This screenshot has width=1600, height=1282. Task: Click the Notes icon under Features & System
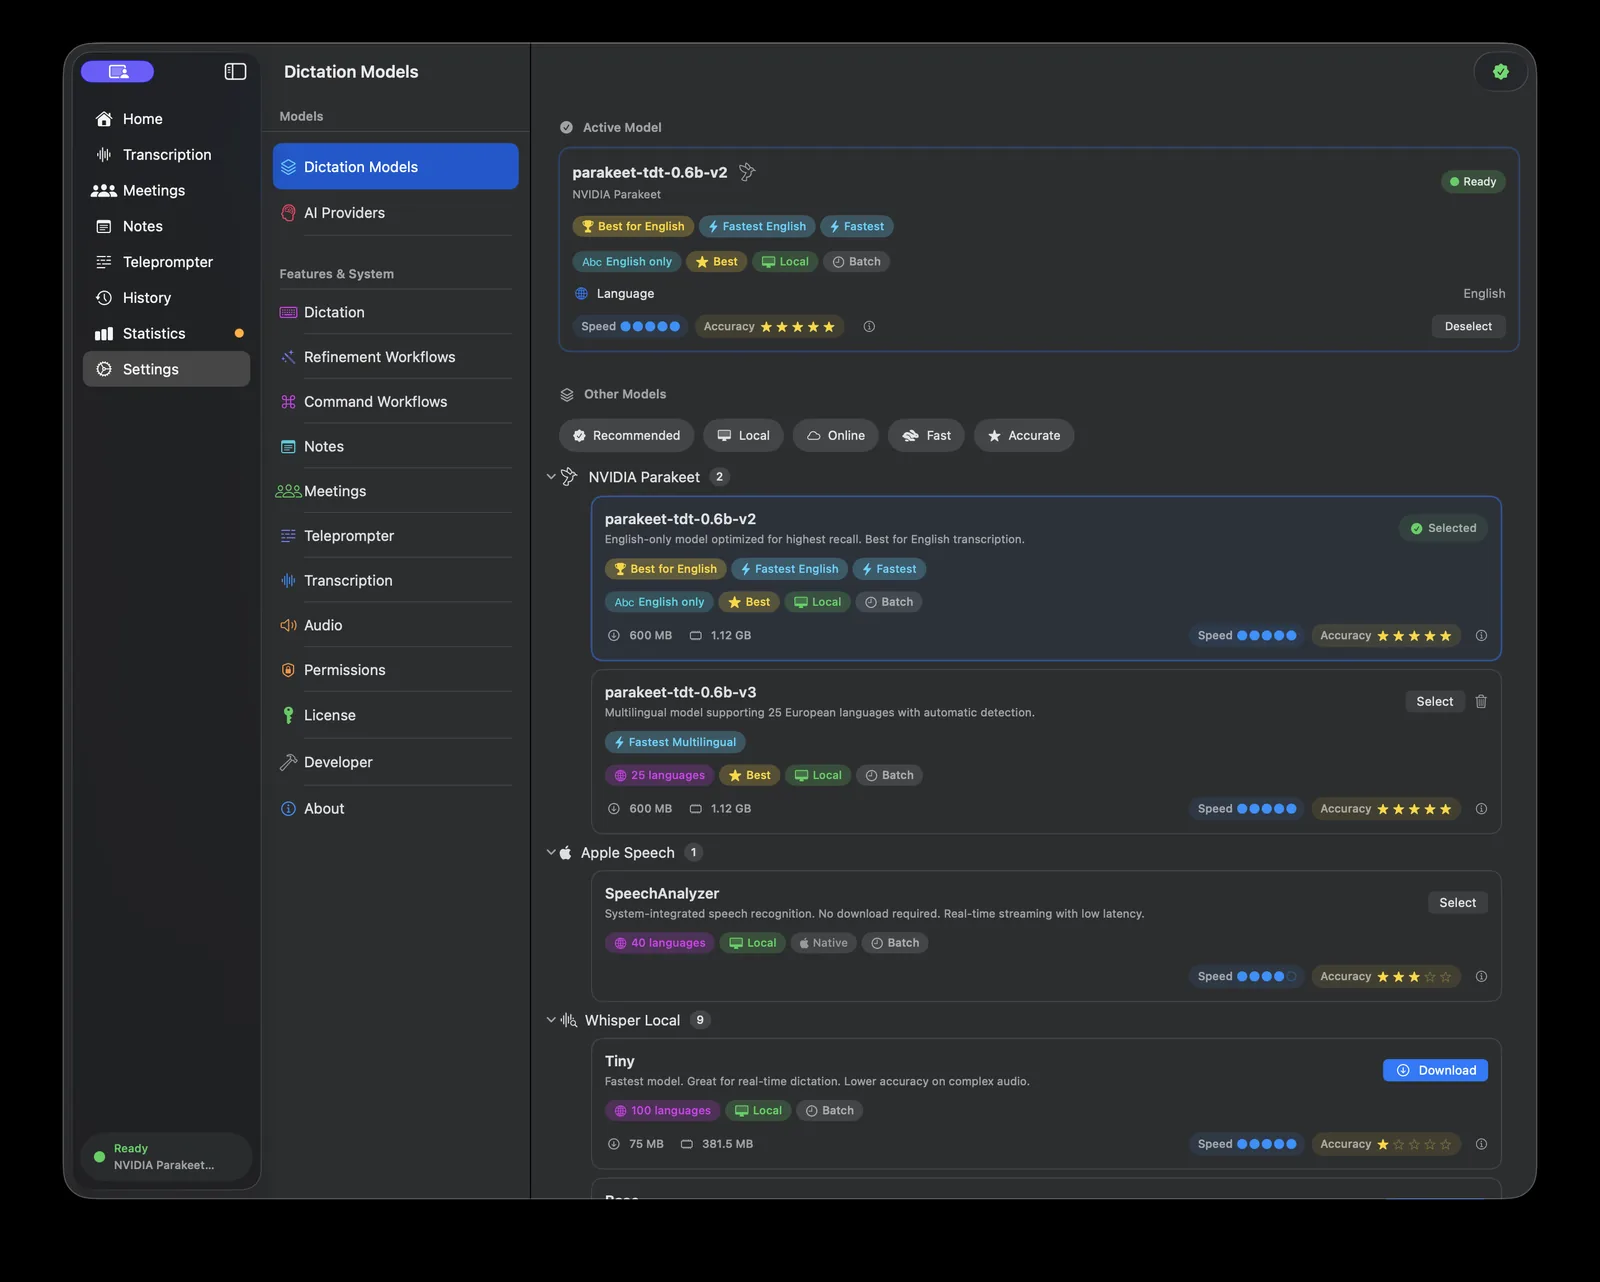[288, 447]
